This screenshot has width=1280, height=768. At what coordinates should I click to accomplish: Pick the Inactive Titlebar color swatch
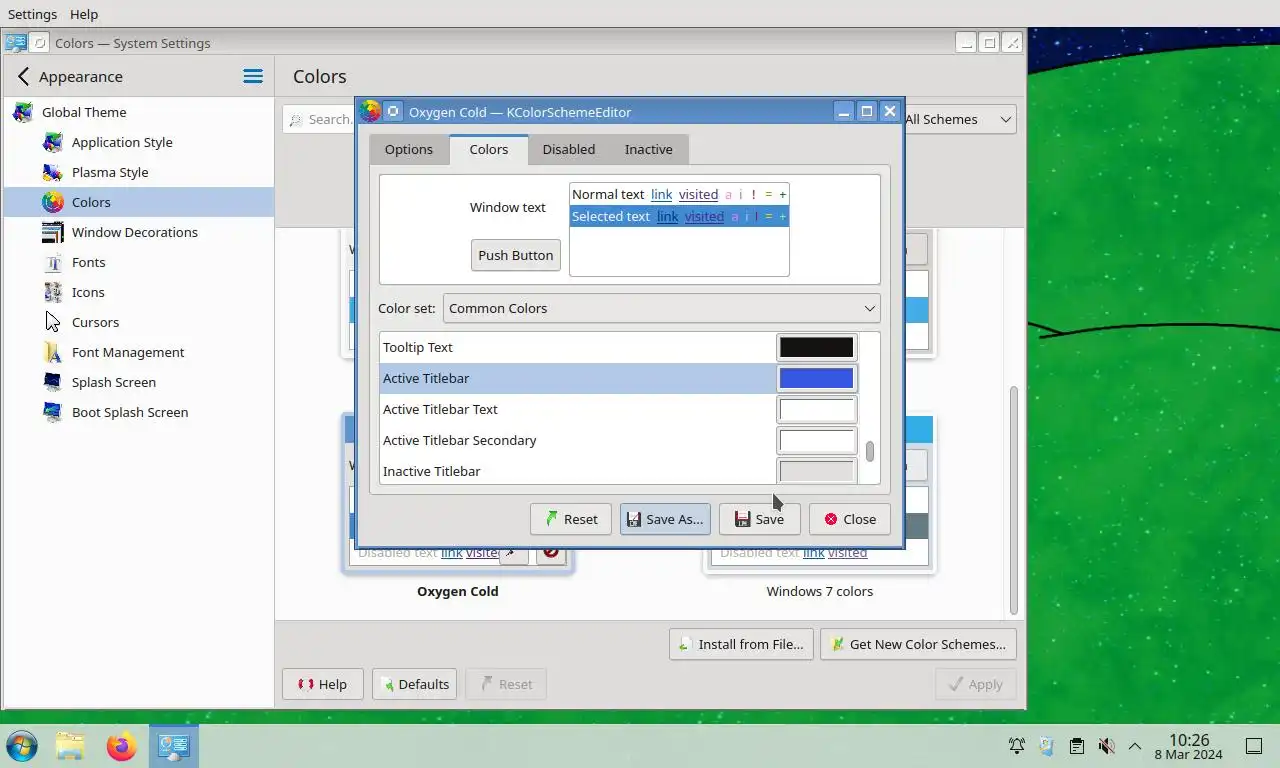817,471
